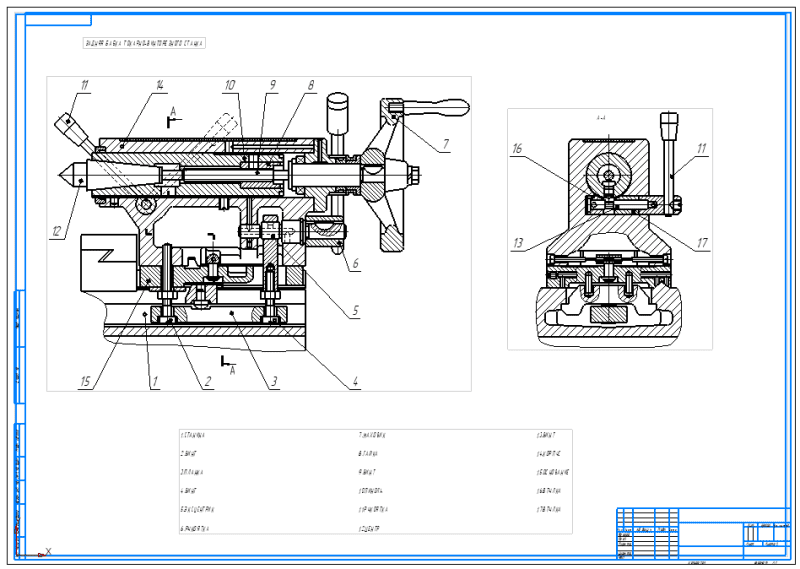
Task: Click callout number 6 on the main view
Action: [x=356, y=263]
